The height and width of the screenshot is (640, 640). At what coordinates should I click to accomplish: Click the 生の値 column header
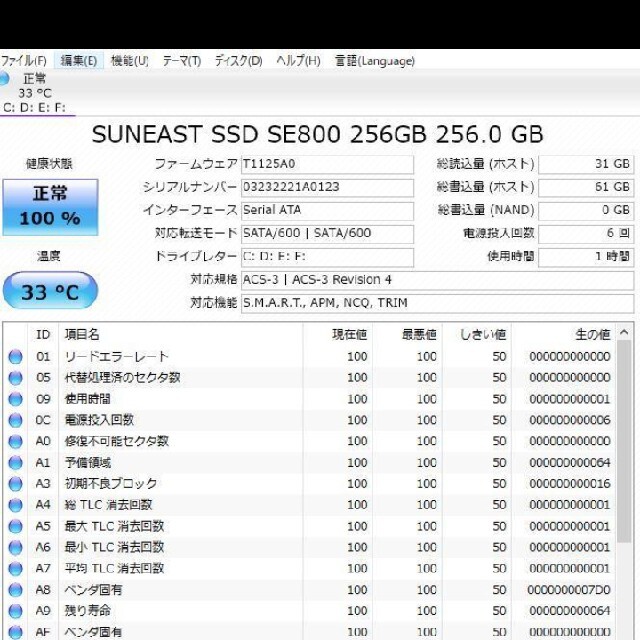click(x=564, y=335)
